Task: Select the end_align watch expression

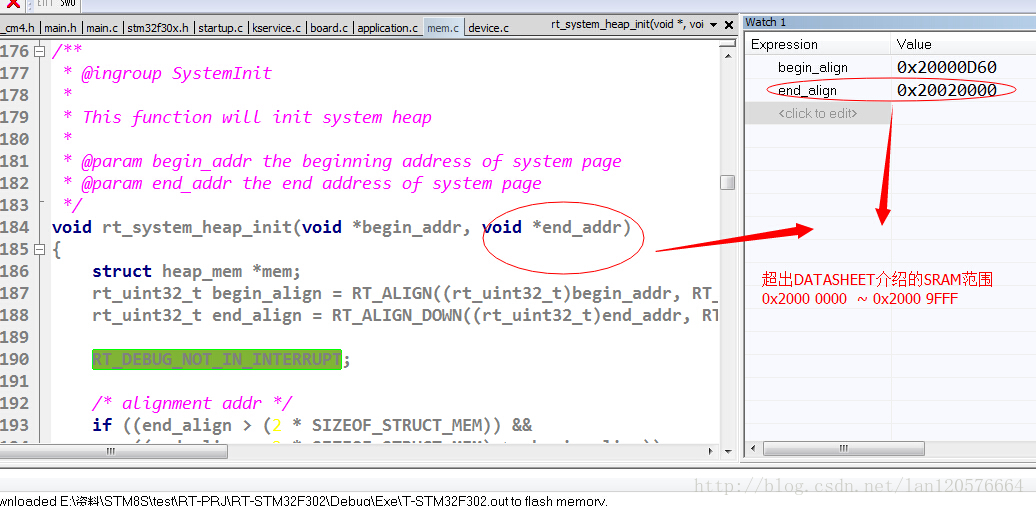Action: click(807, 90)
